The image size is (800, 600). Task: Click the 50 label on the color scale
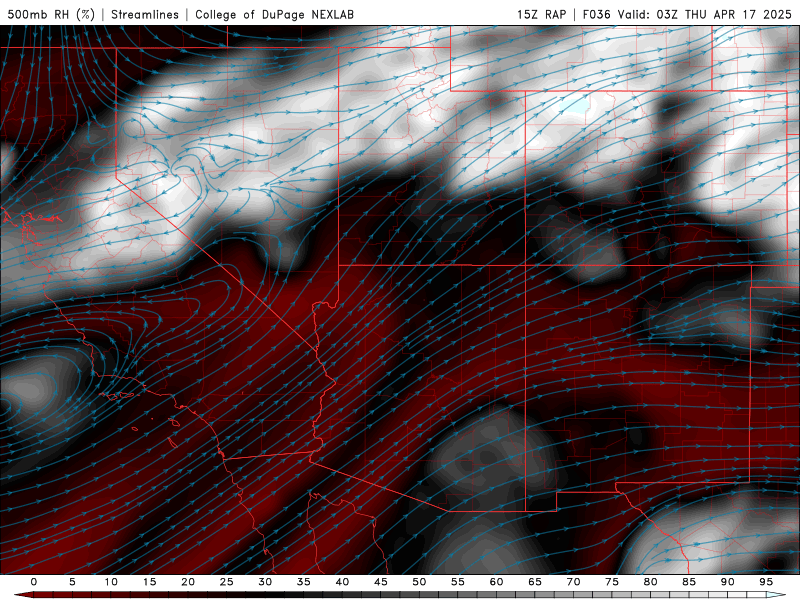coord(419,582)
